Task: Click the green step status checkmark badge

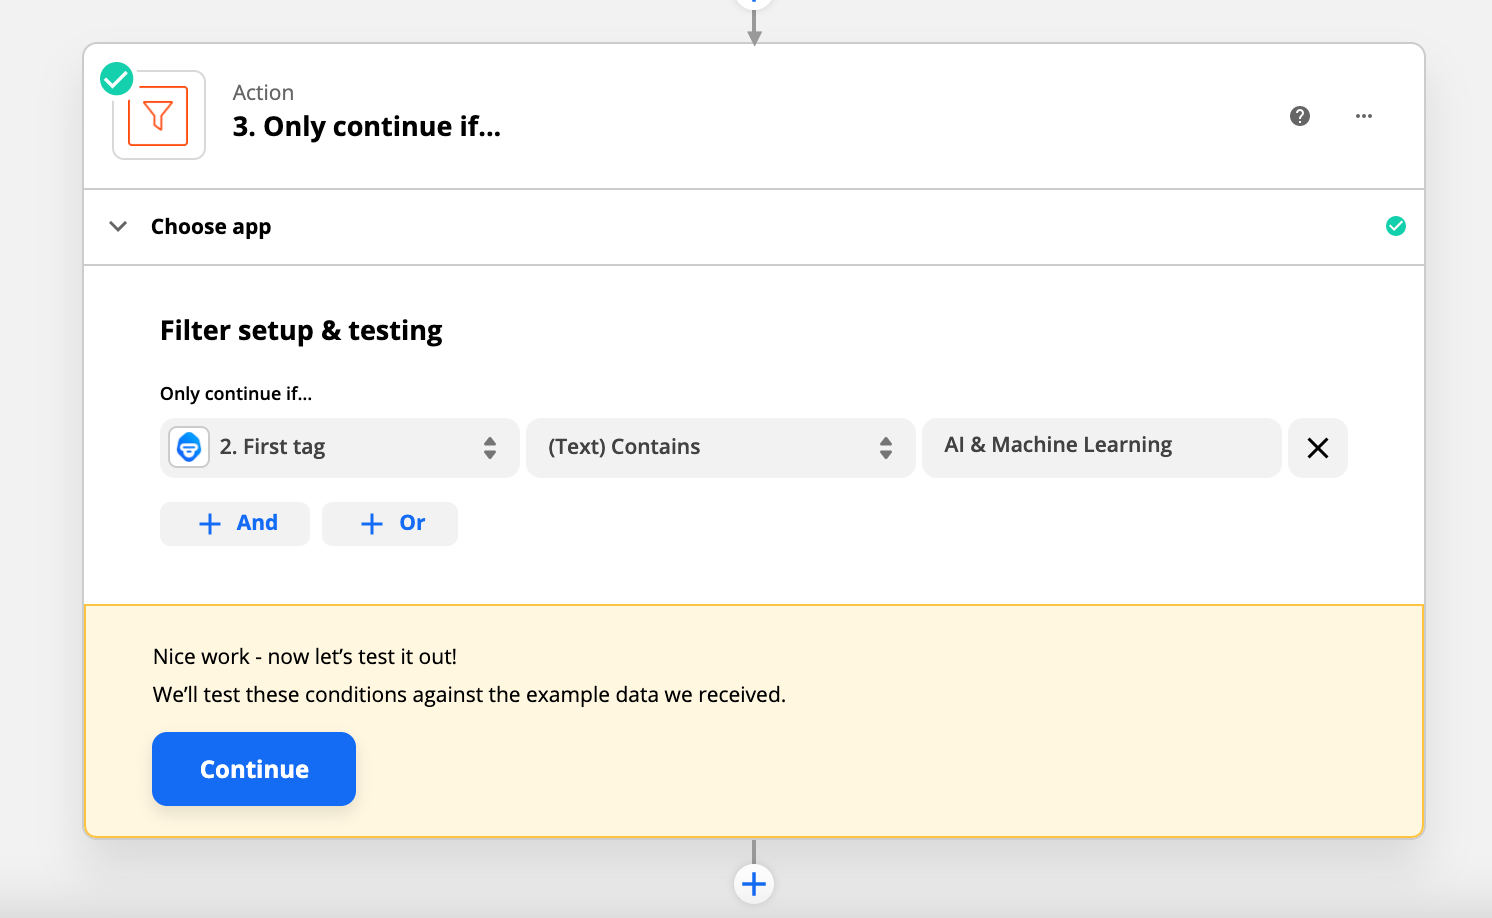Action: coord(117,78)
